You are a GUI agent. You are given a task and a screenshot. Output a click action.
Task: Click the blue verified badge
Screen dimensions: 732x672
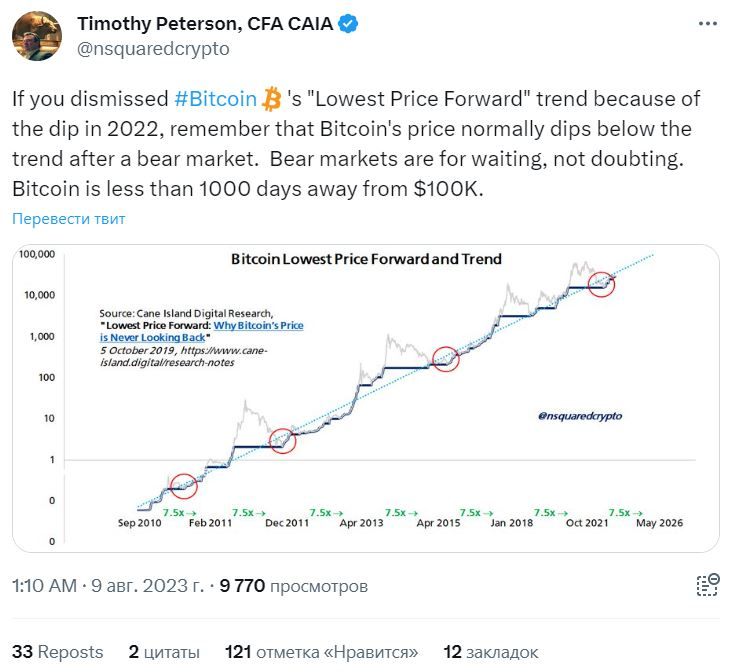(348, 24)
